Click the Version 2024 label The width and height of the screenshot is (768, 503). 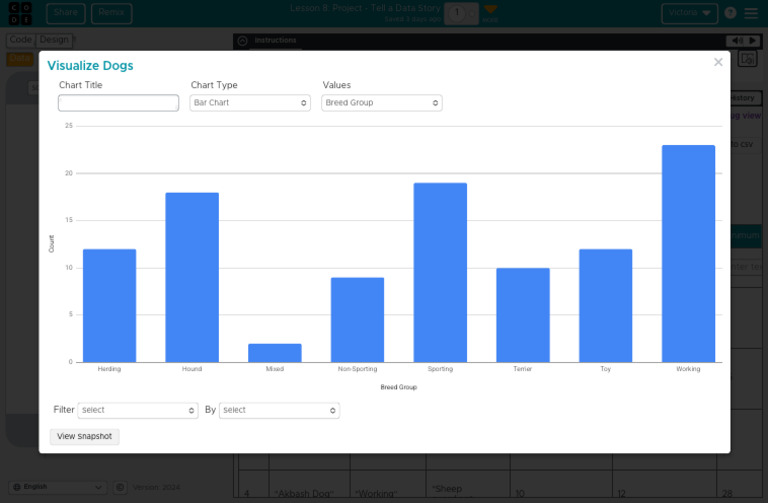[x=156, y=487]
